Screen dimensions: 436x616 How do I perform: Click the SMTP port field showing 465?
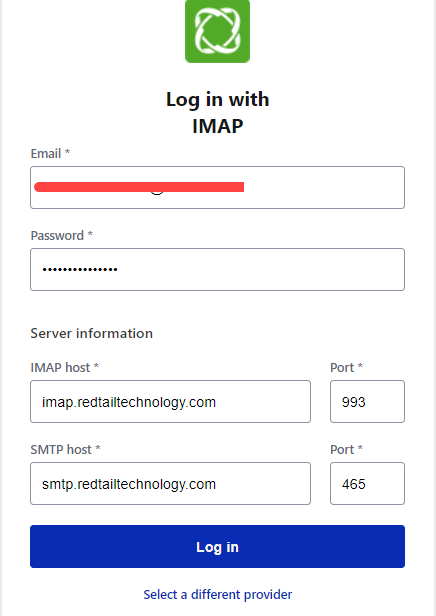(367, 484)
